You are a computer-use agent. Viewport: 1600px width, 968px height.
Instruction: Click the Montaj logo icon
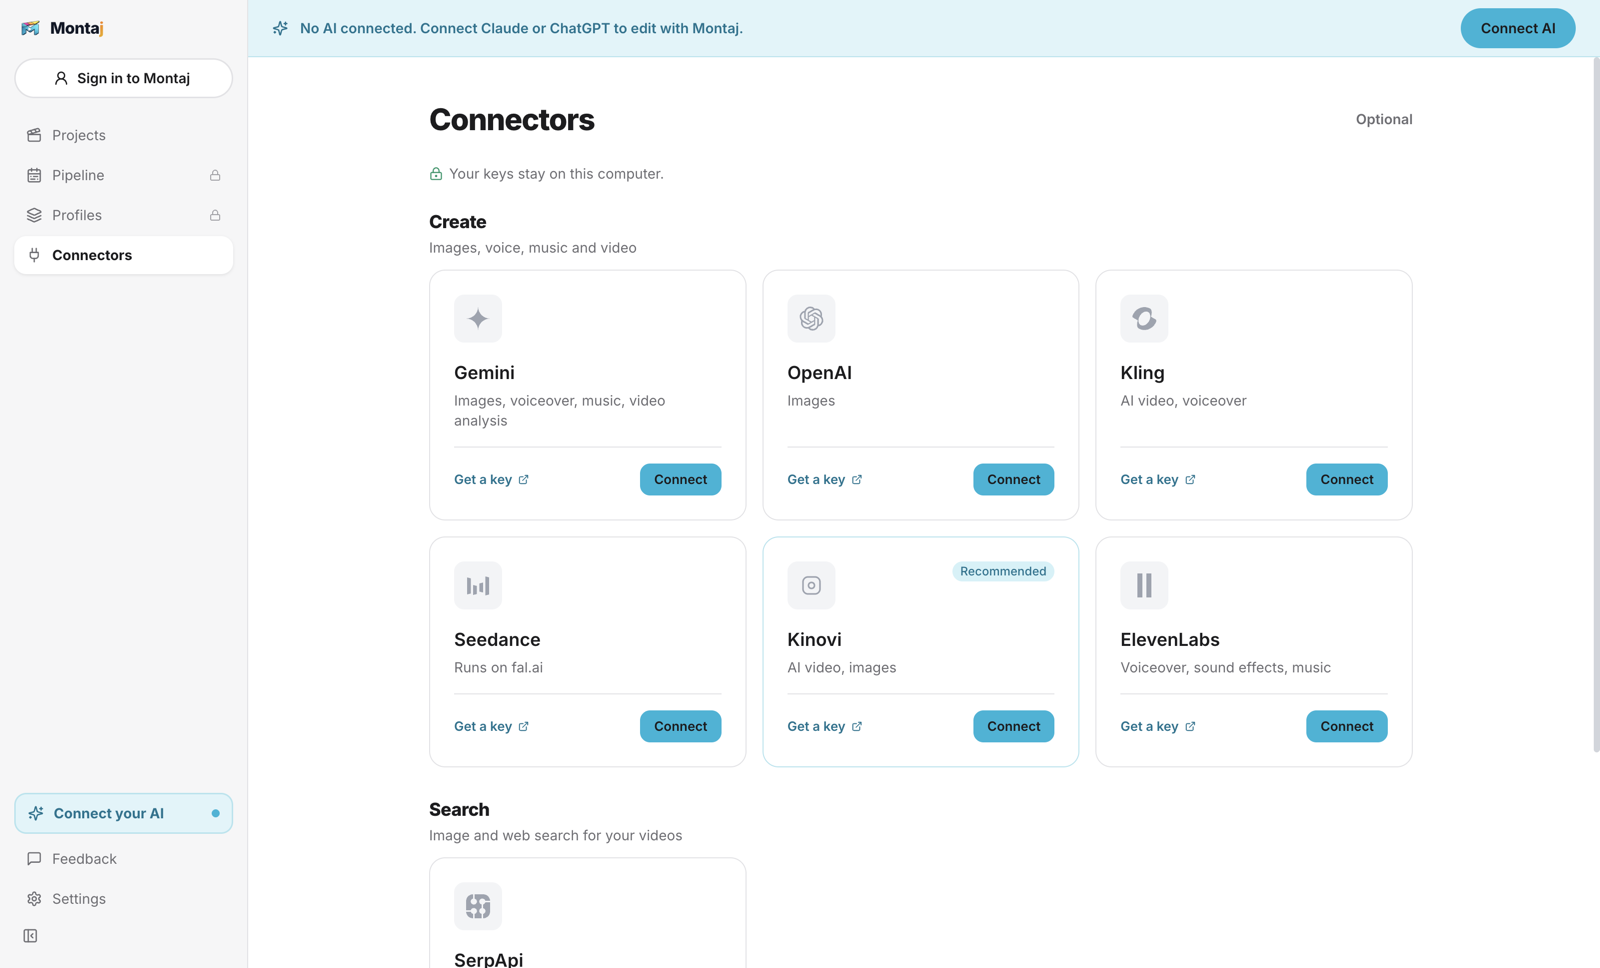point(31,28)
